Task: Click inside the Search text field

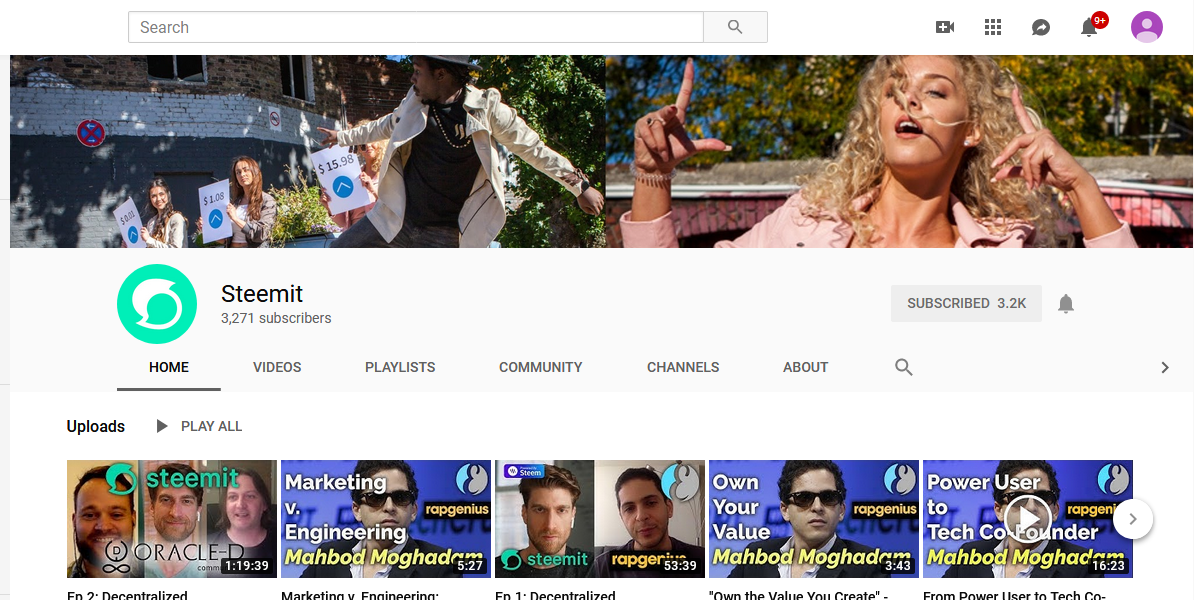Action: (x=416, y=27)
